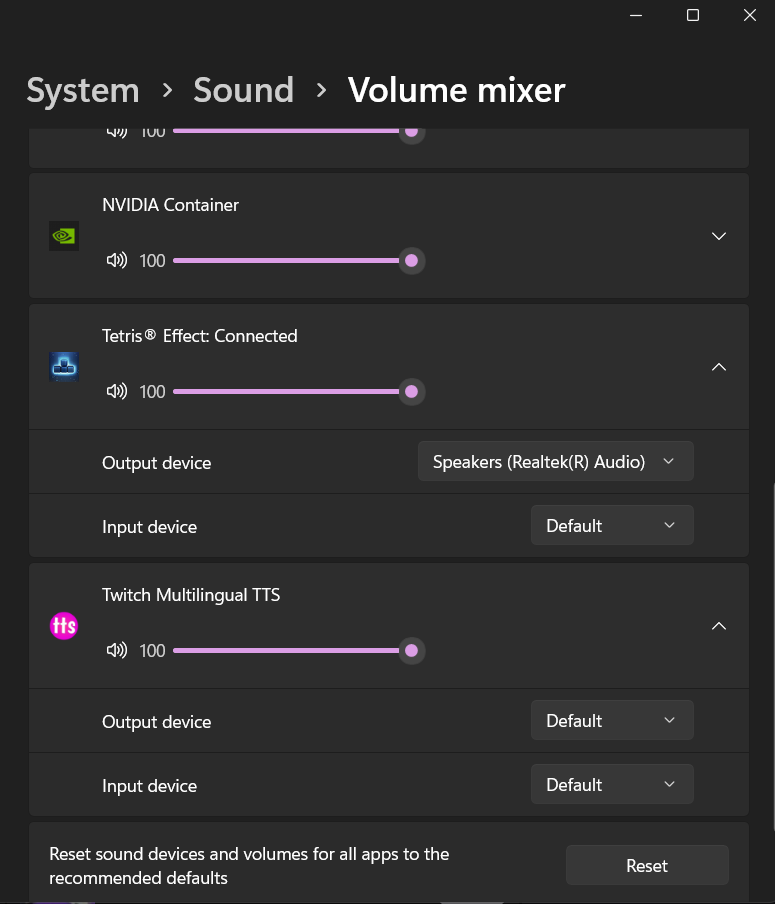Click the Tetris Effect app icon

(64, 367)
